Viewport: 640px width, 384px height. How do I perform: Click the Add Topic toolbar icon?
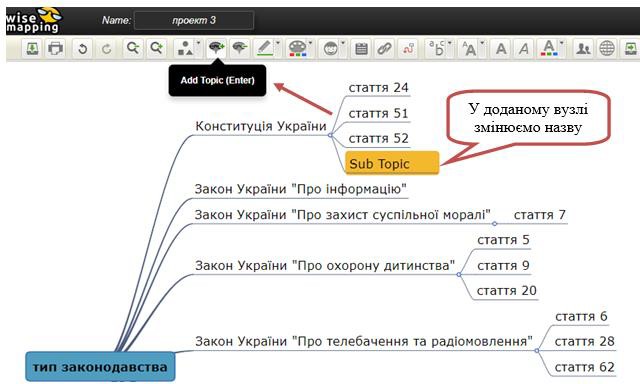[216, 49]
